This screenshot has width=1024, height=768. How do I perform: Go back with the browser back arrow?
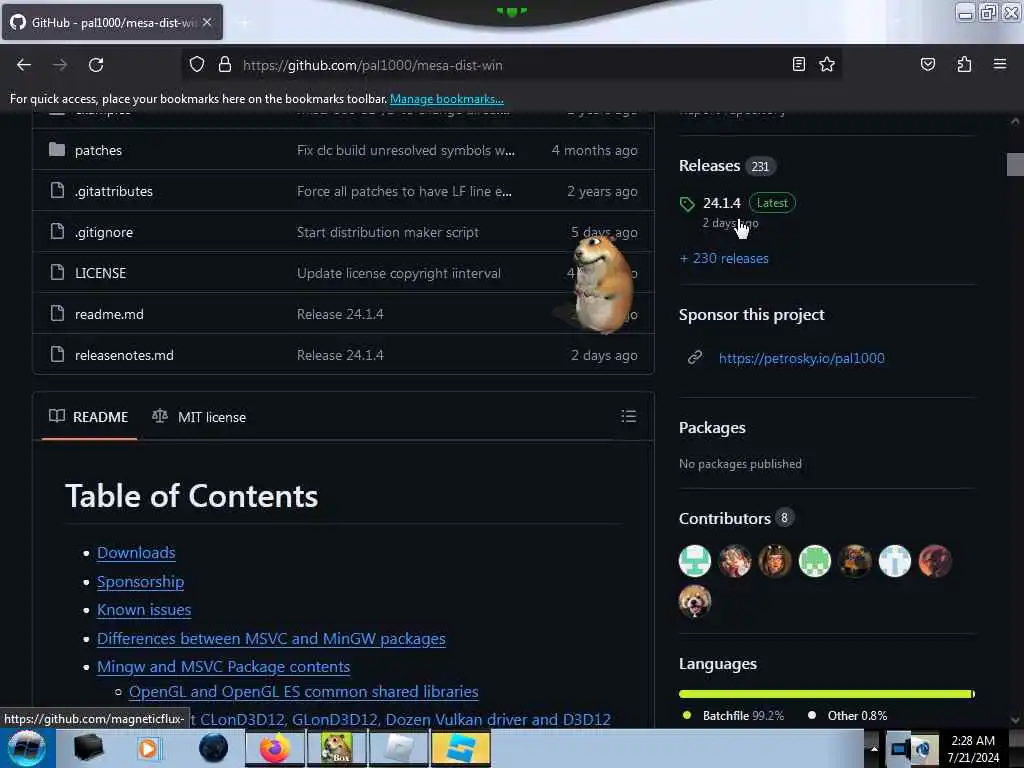tap(24, 65)
